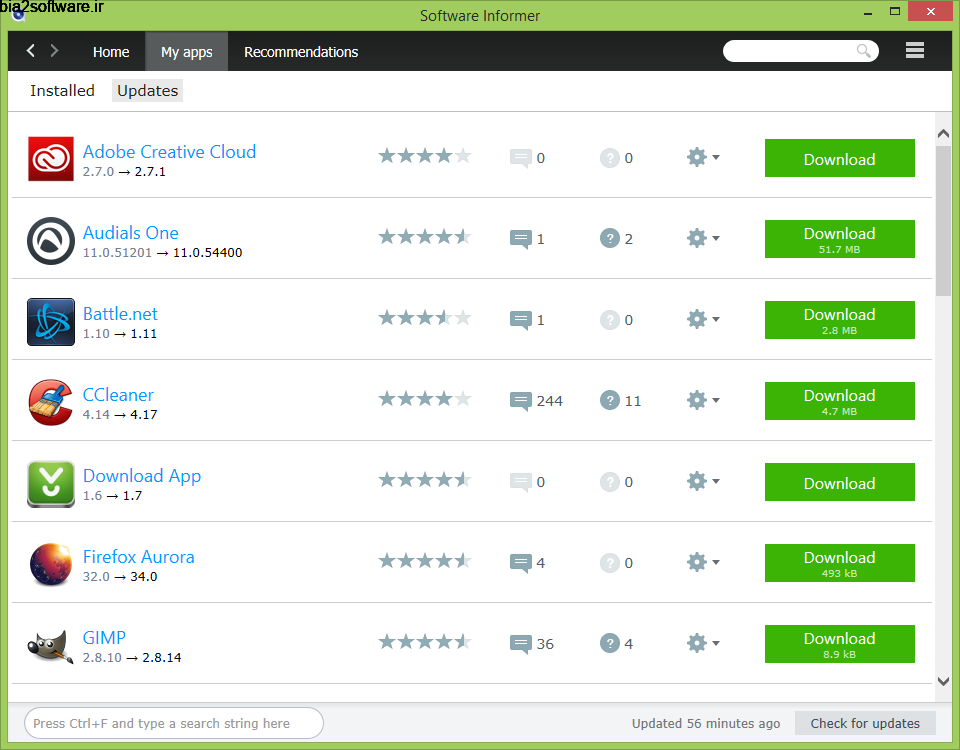Open questions icon for Audials One
The image size is (960, 750).
click(610, 239)
